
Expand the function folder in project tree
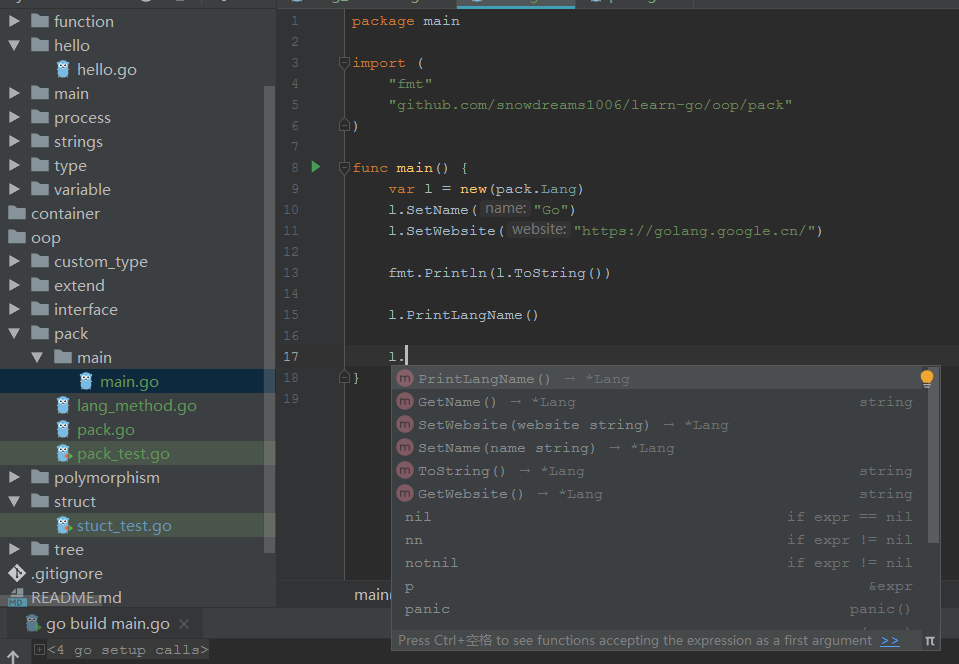click(x=14, y=21)
